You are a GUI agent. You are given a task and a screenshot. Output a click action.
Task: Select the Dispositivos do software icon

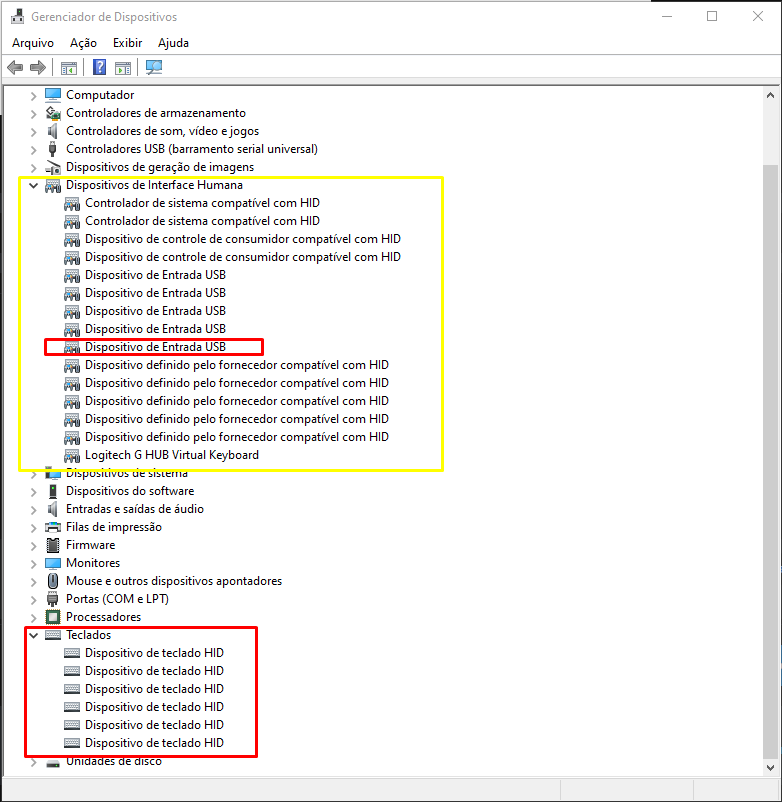[x=53, y=491]
